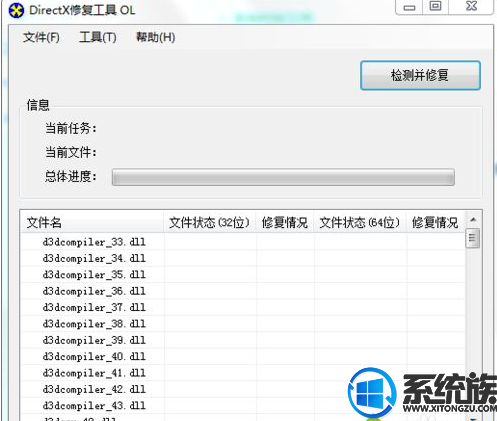Click the DirectX repair tool title icon
Screen dimensions: 497x421
[x=16, y=11]
